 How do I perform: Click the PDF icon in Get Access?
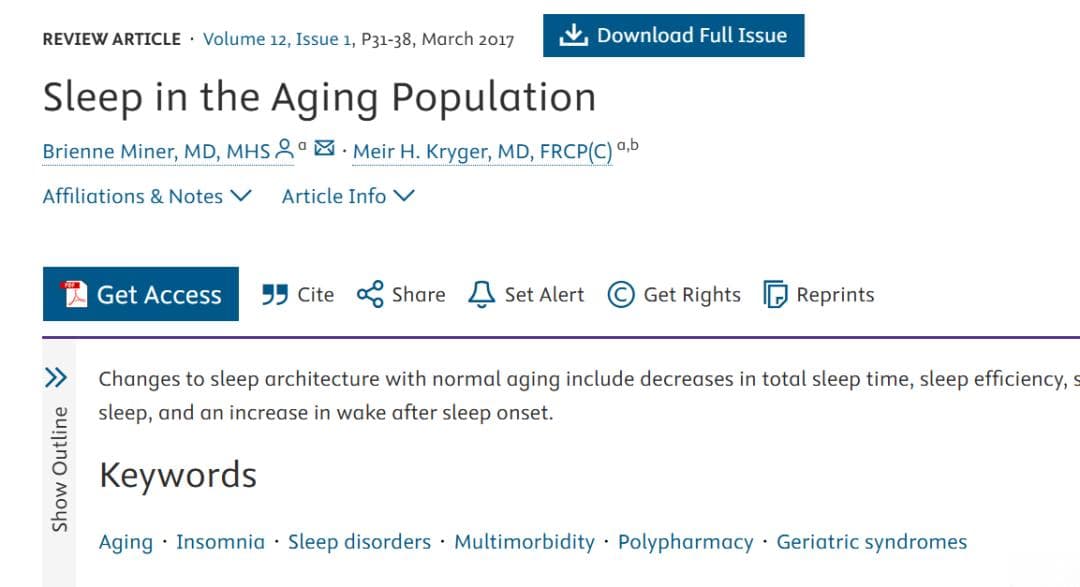(x=73, y=294)
